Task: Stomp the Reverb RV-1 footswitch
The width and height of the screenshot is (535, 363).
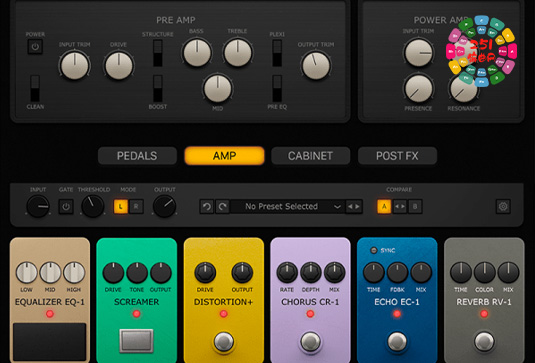Action: (x=484, y=342)
